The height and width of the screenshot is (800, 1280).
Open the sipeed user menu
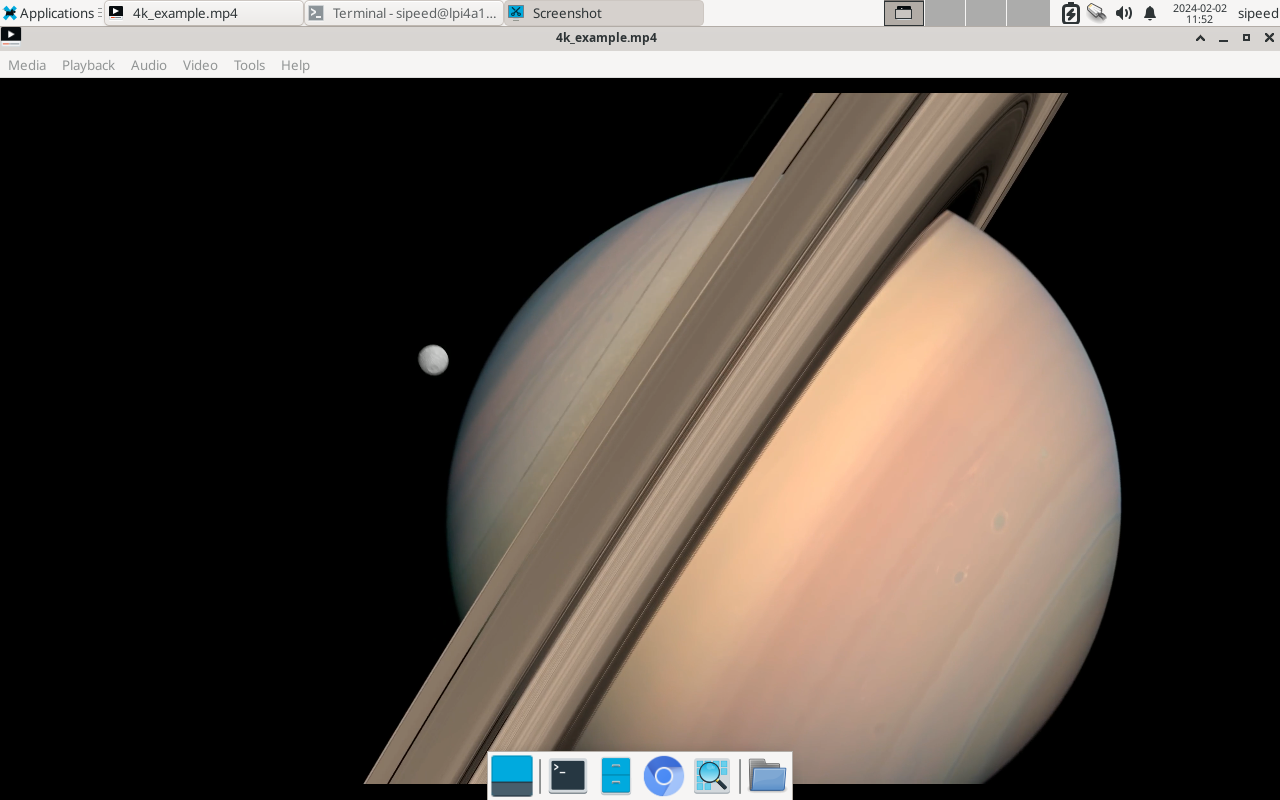[x=1257, y=13]
